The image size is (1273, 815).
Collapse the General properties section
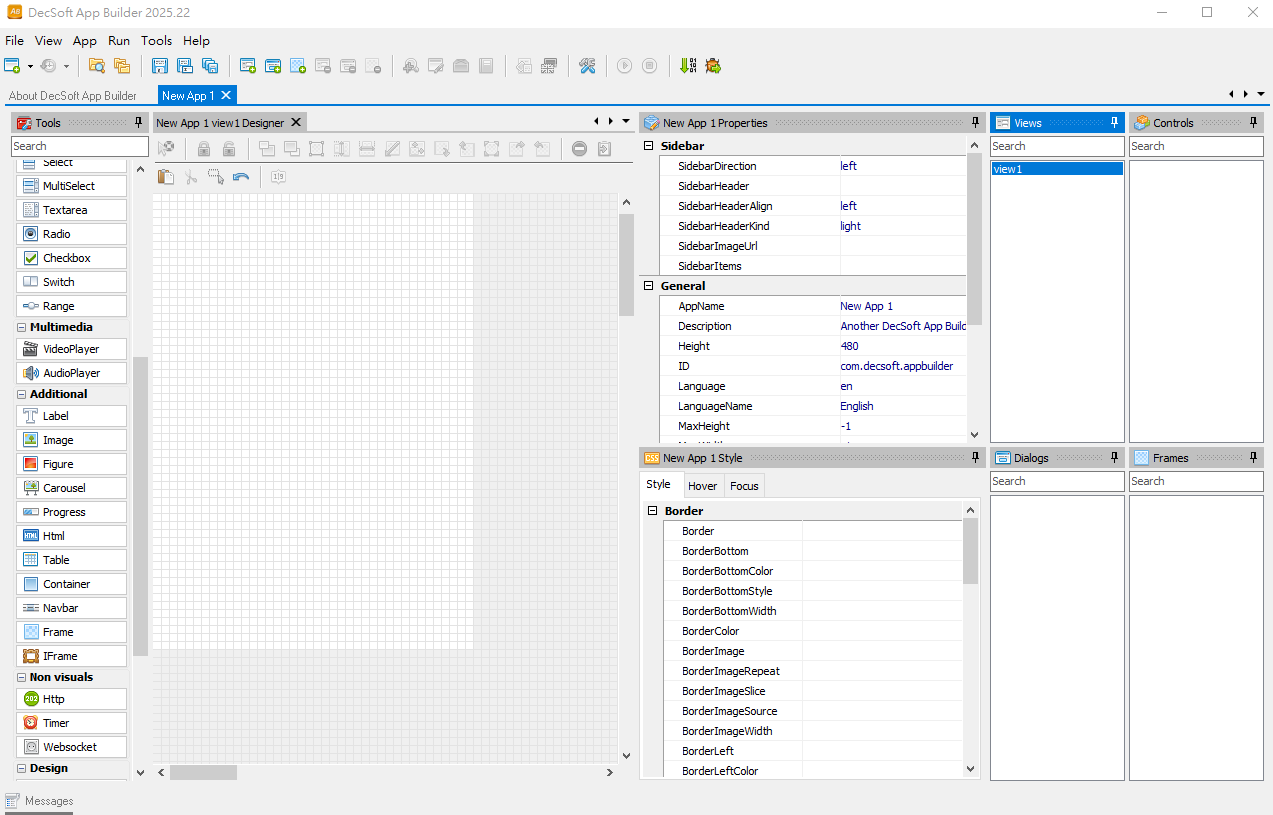pyautogui.click(x=649, y=286)
